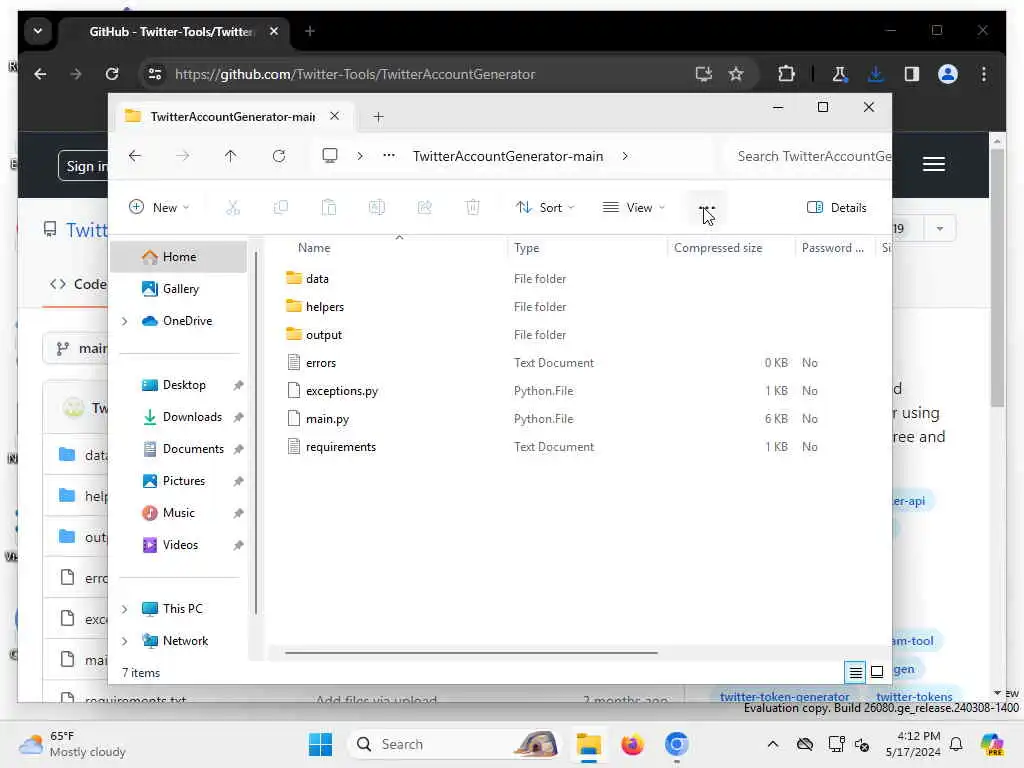Open Chrome tab search dropdown
Image resolution: width=1024 pixels, height=768 pixels.
click(x=38, y=31)
